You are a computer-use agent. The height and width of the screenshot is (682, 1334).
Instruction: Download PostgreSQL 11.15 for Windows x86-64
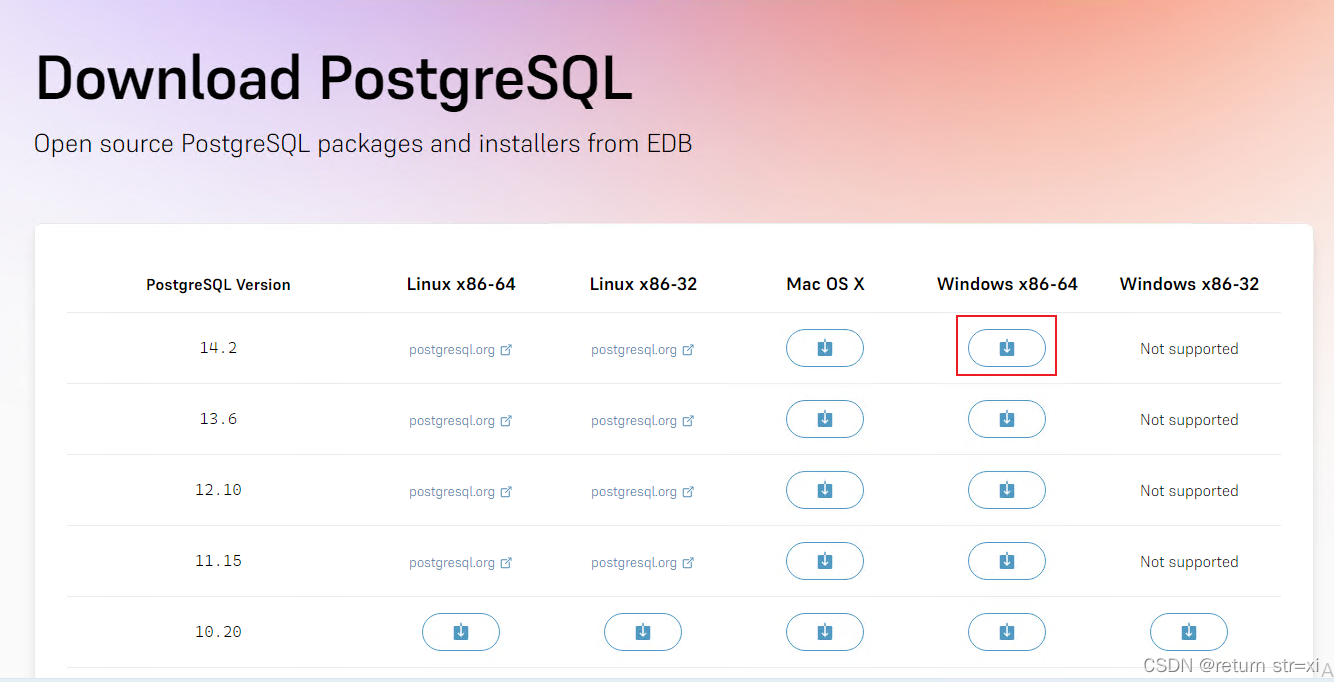(1007, 561)
